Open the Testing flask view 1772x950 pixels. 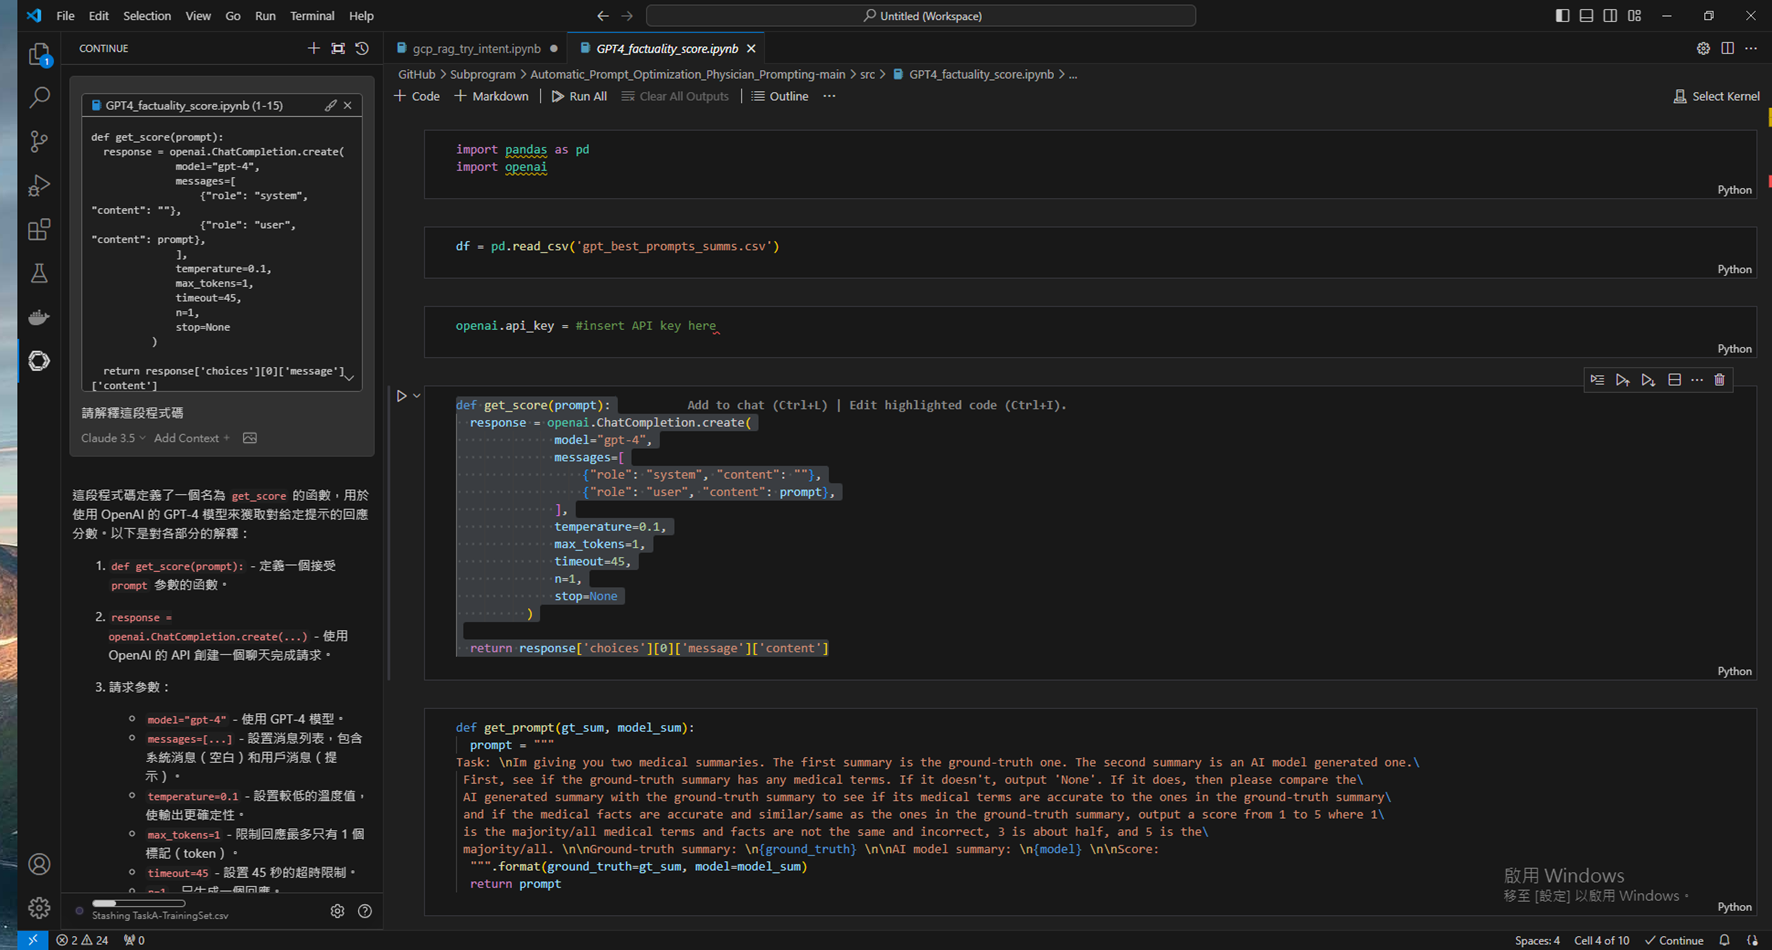pyautogui.click(x=39, y=273)
